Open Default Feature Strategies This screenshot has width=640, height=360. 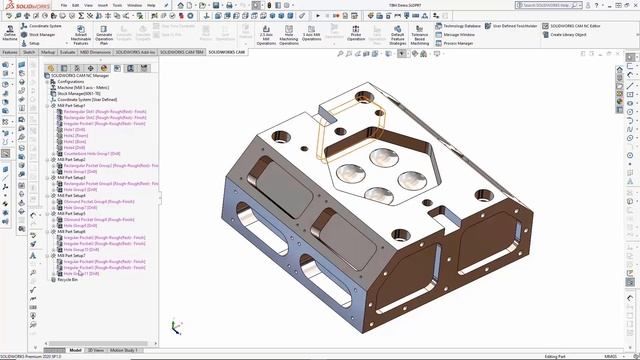(x=398, y=35)
